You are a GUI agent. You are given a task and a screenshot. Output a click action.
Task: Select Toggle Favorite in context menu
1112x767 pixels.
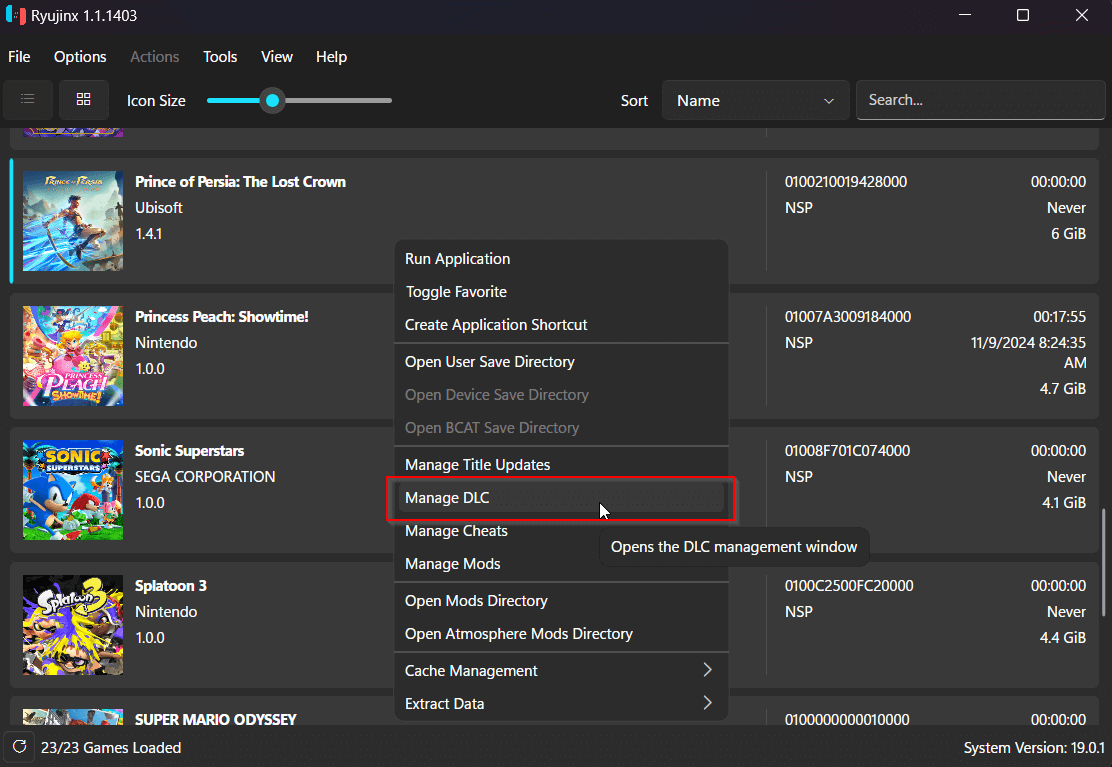[x=561, y=291]
